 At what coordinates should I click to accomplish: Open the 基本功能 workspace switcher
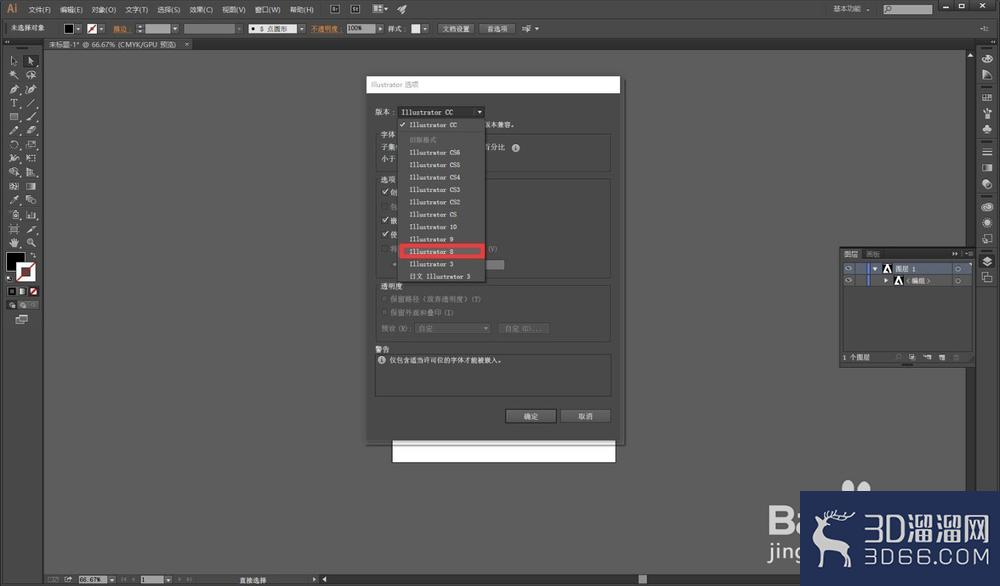pyautogui.click(x=851, y=9)
